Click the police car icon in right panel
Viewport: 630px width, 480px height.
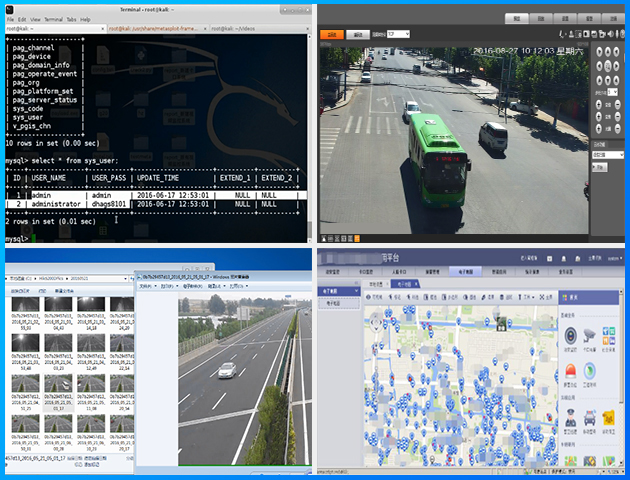tap(589, 418)
